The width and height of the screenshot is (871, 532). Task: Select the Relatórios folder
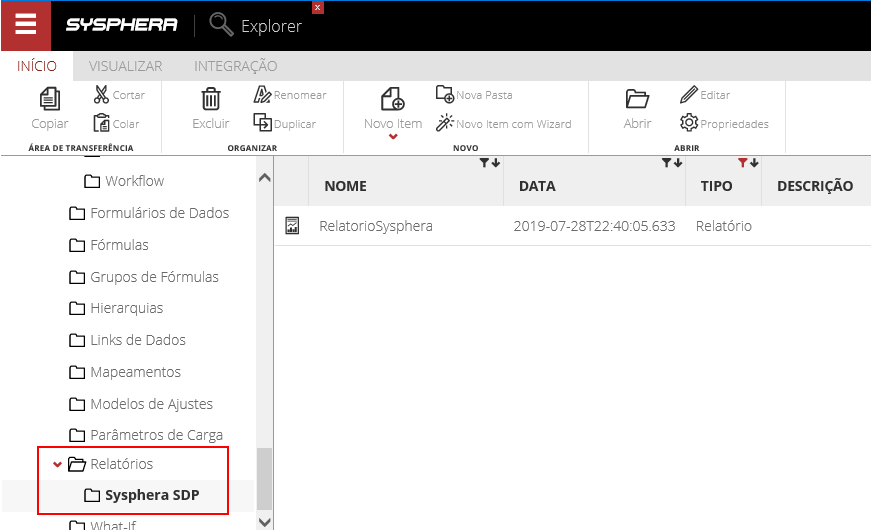pos(110,464)
